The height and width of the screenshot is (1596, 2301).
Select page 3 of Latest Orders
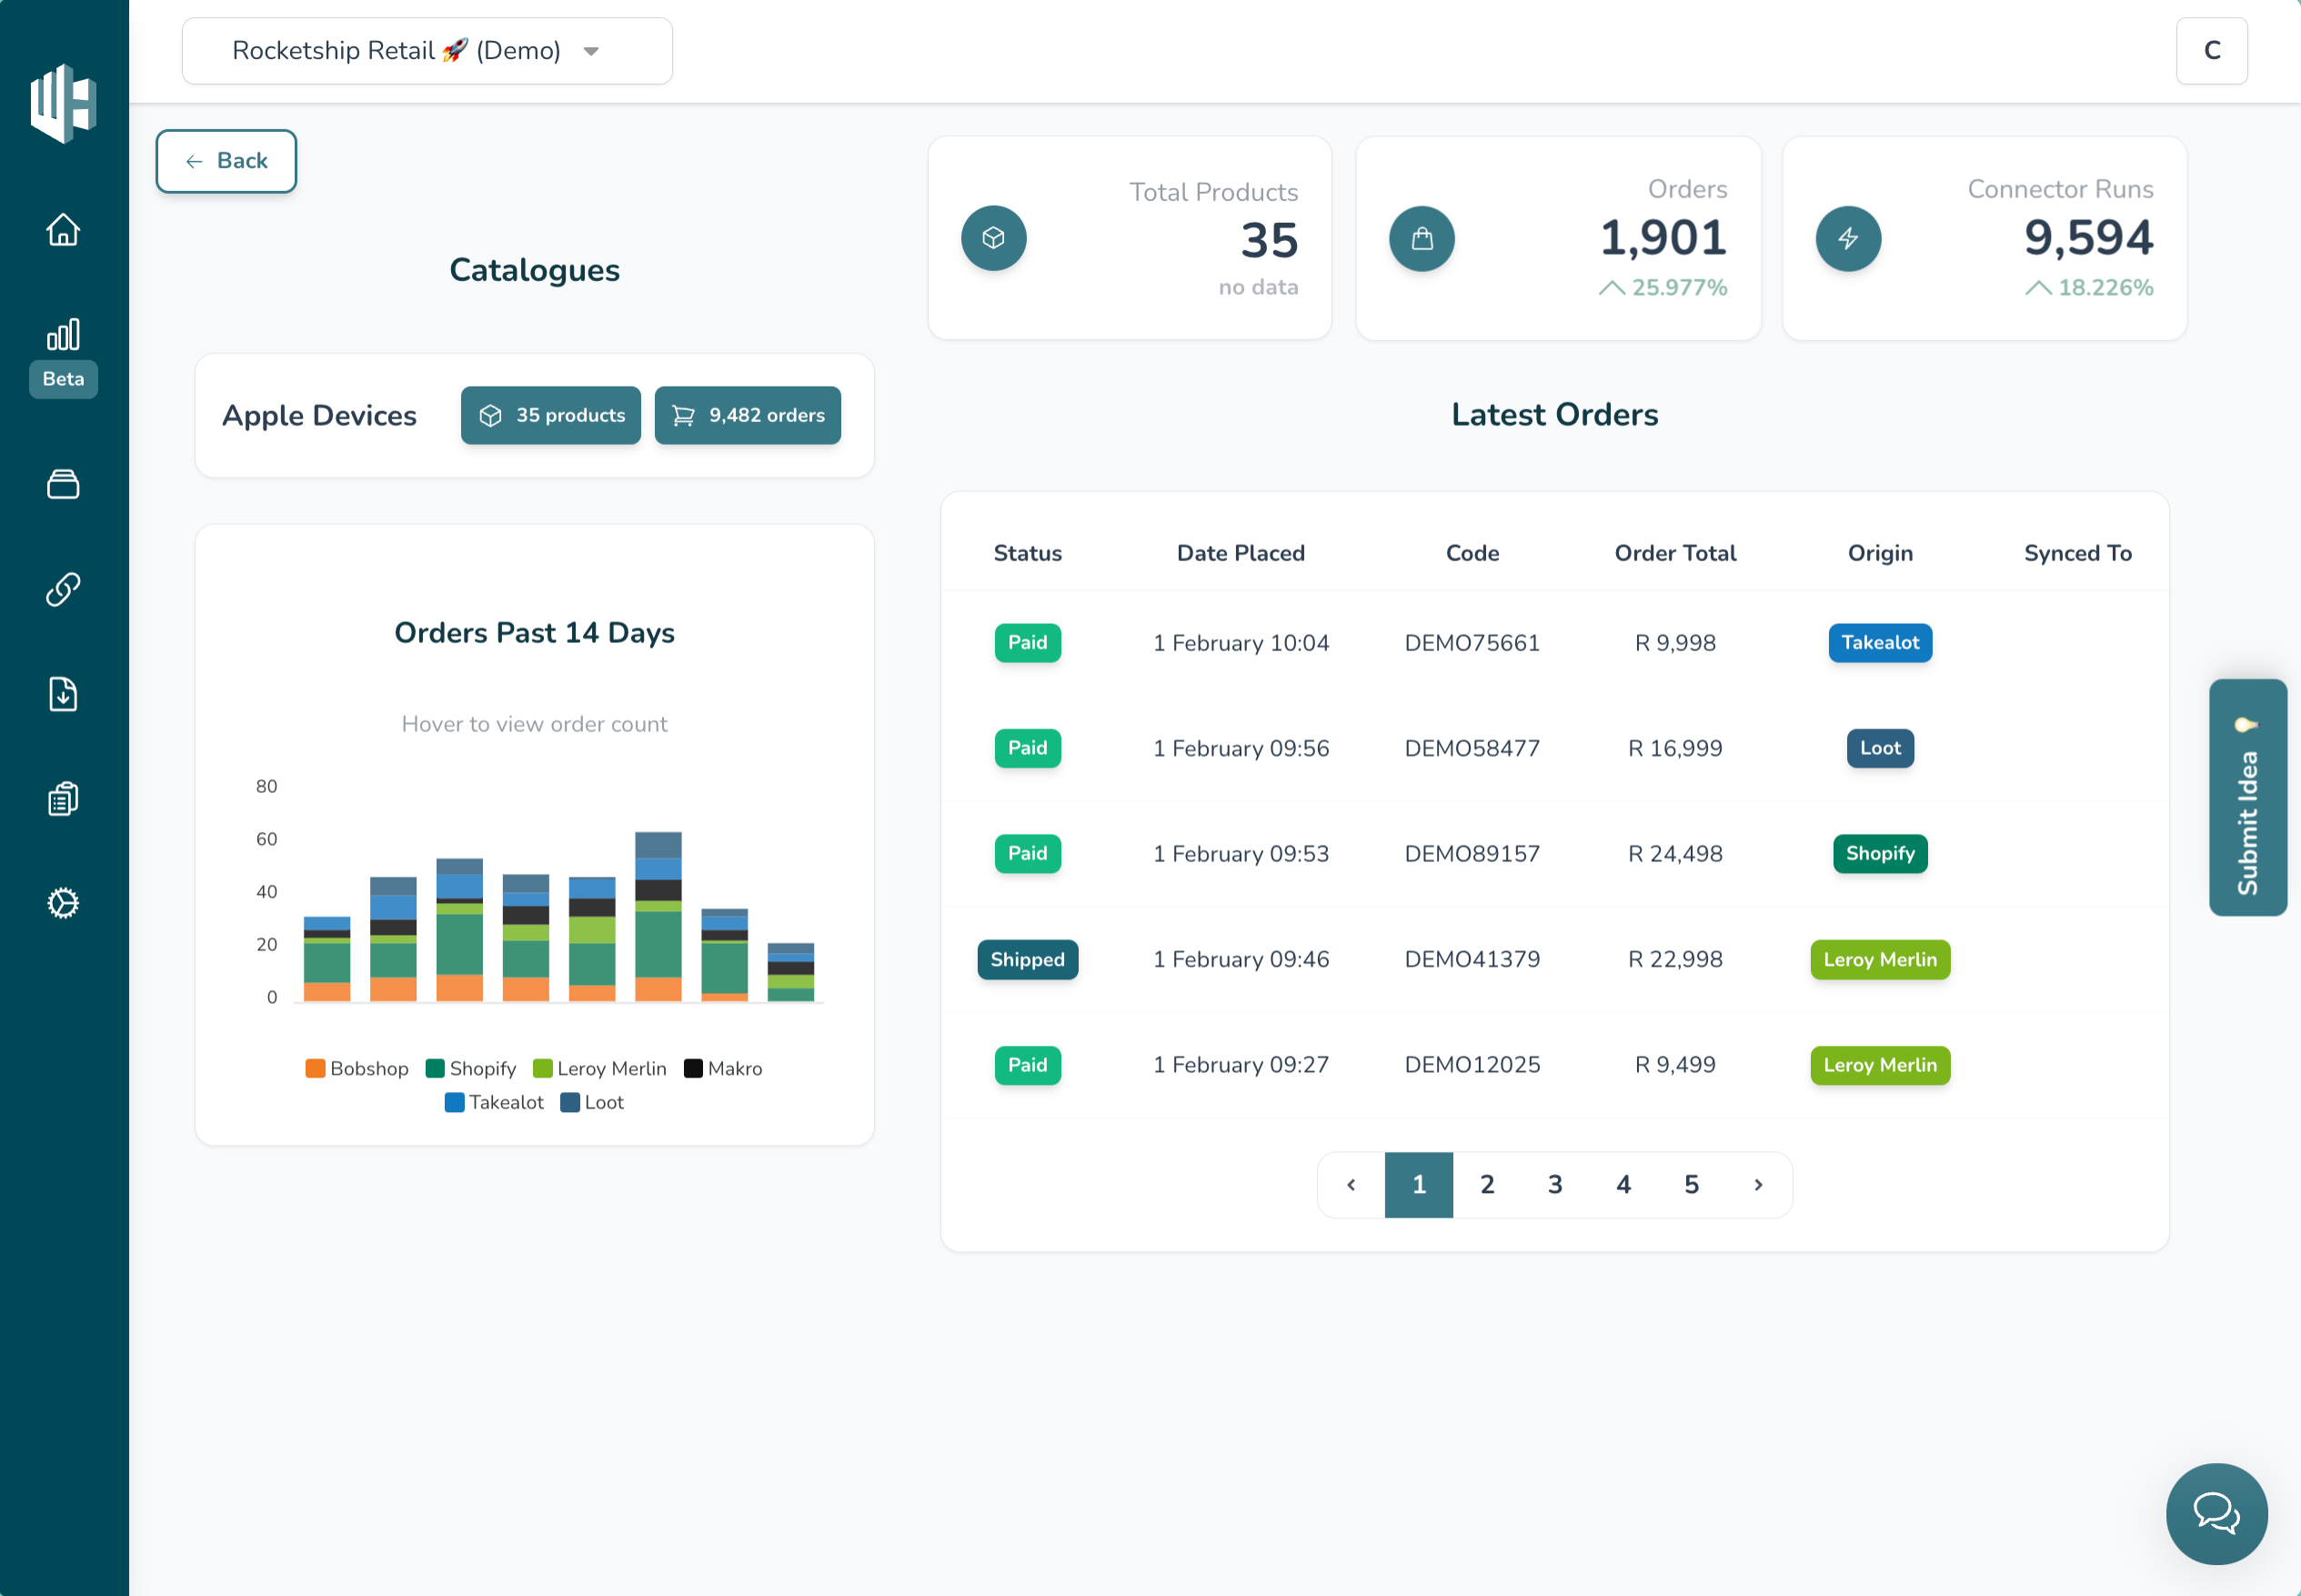tap(1555, 1185)
